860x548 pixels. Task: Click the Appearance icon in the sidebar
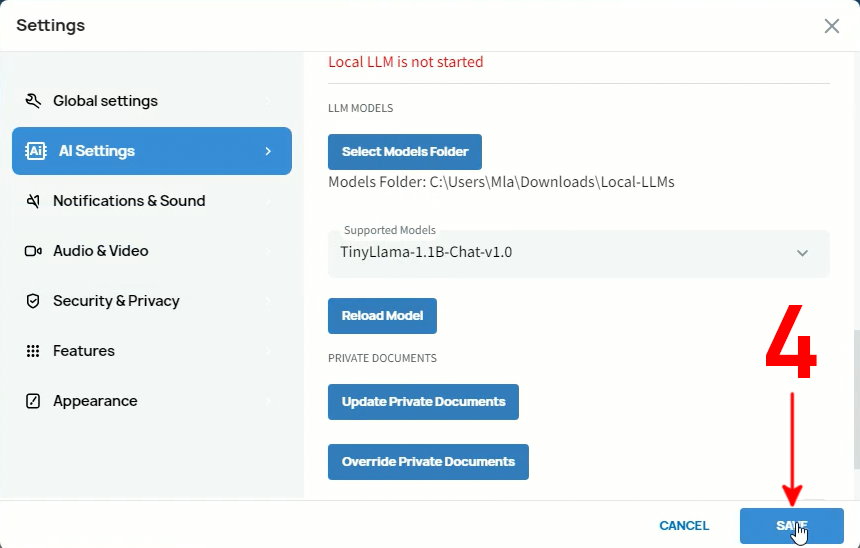coord(33,401)
